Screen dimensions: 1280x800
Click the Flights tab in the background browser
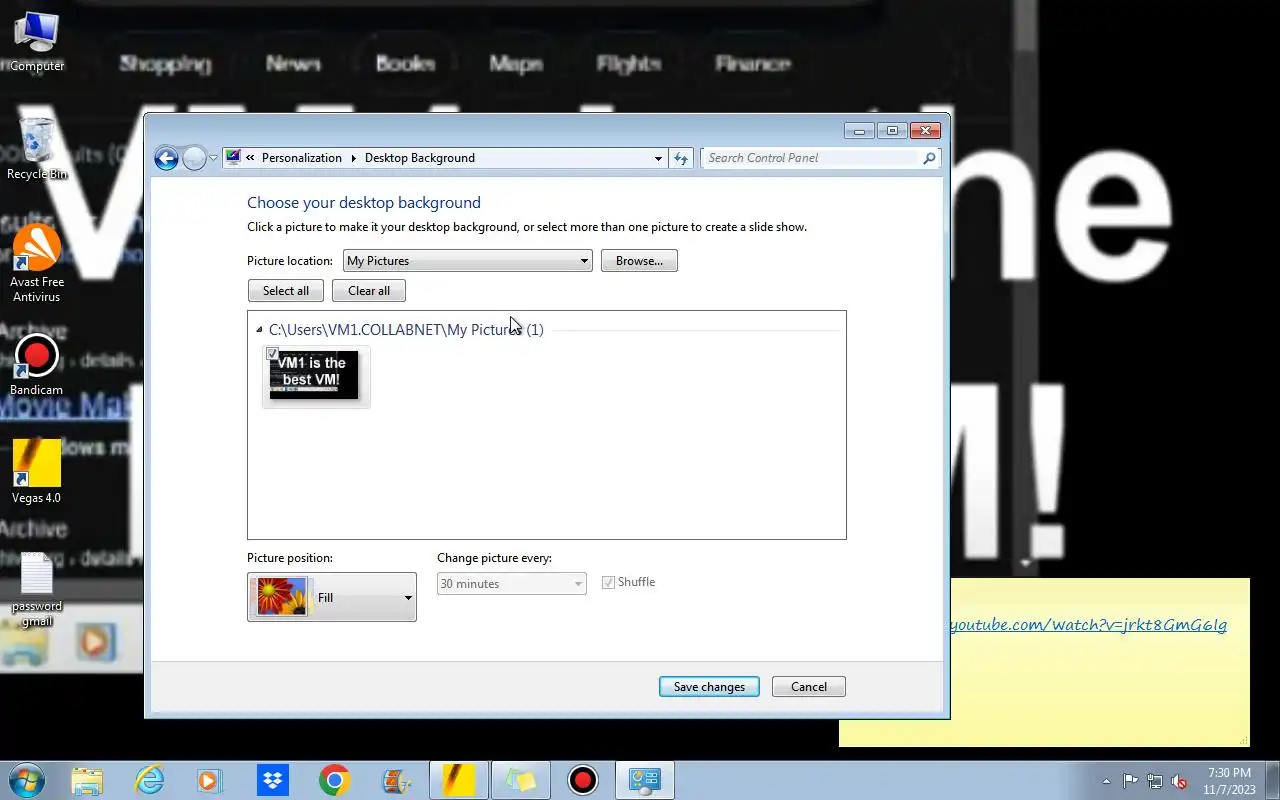[629, 64]
